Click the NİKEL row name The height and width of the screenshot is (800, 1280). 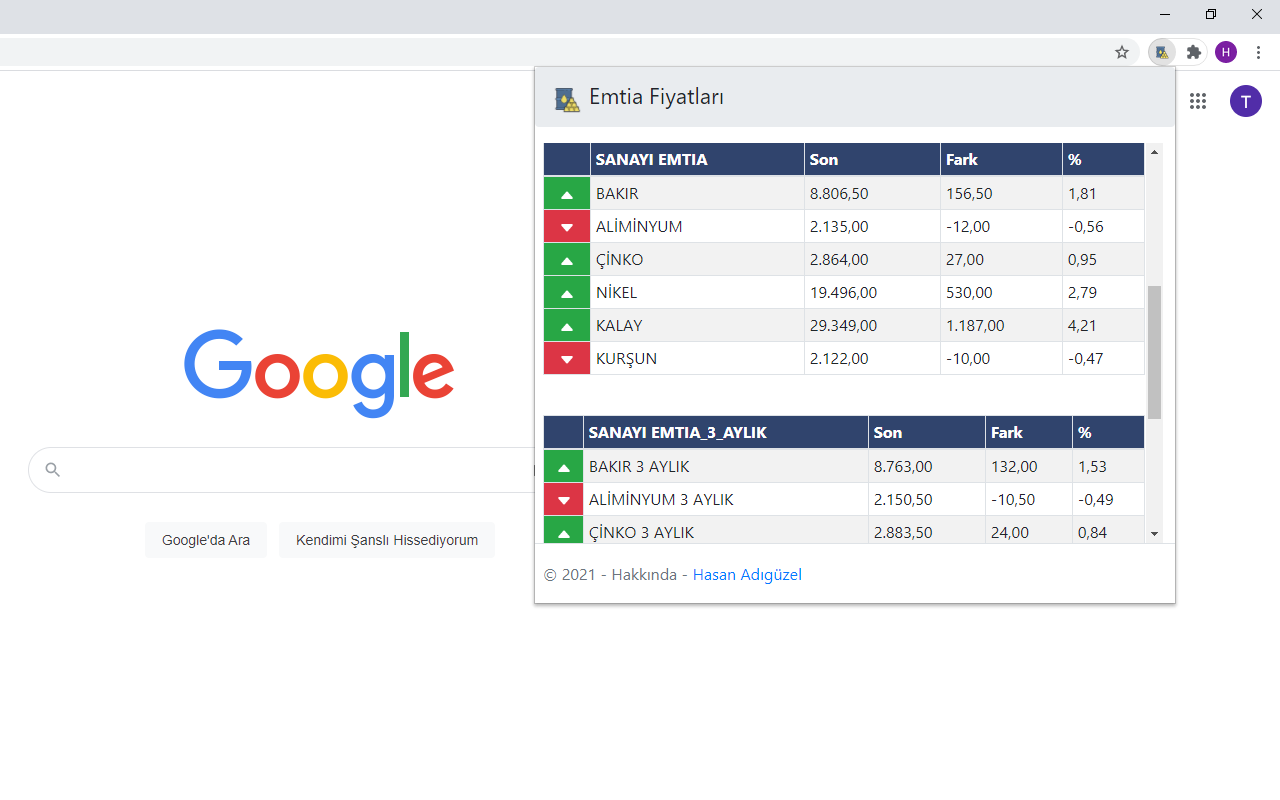(616, 292)
